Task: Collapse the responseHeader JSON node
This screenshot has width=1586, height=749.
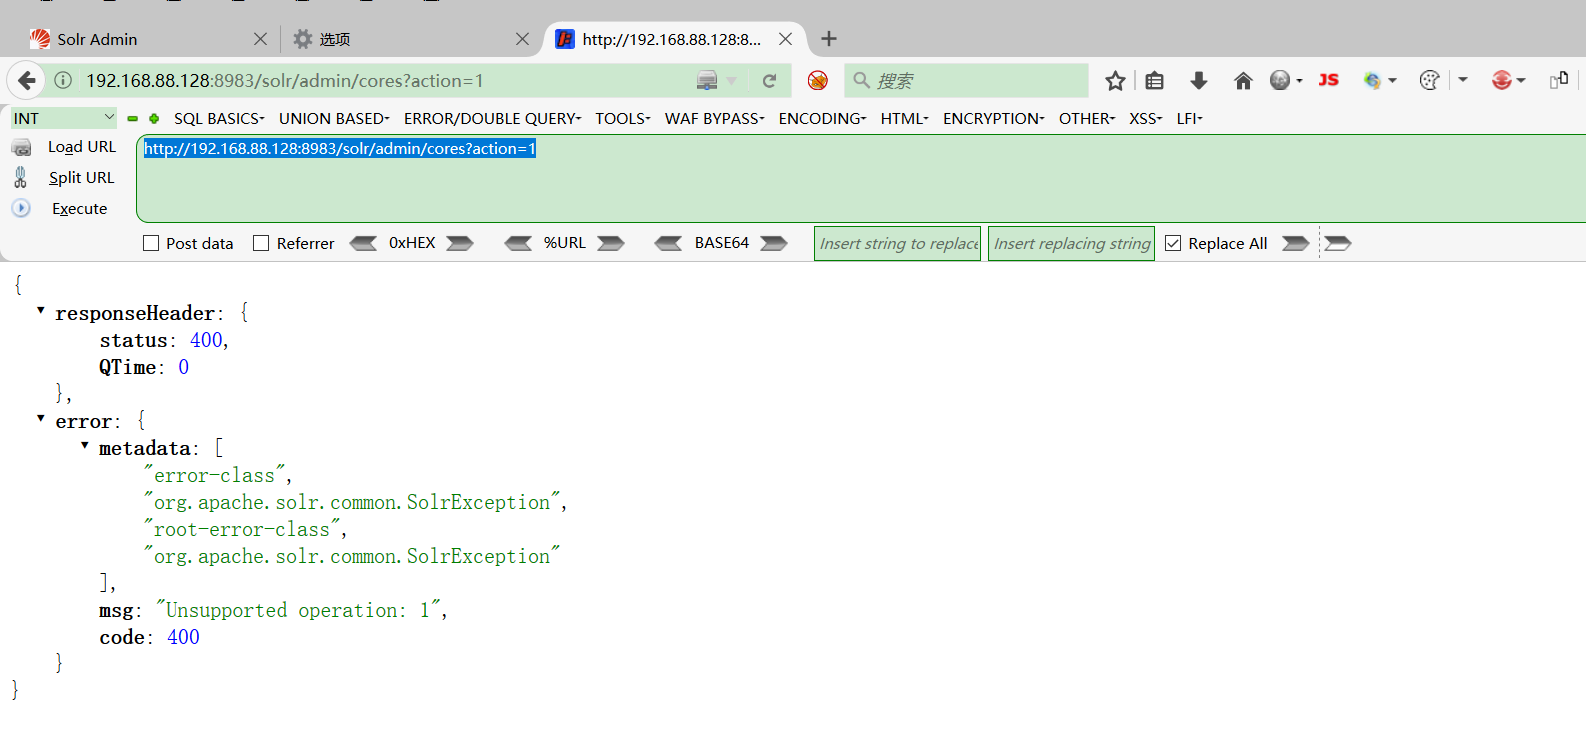Action: click(x=41, y=311)
